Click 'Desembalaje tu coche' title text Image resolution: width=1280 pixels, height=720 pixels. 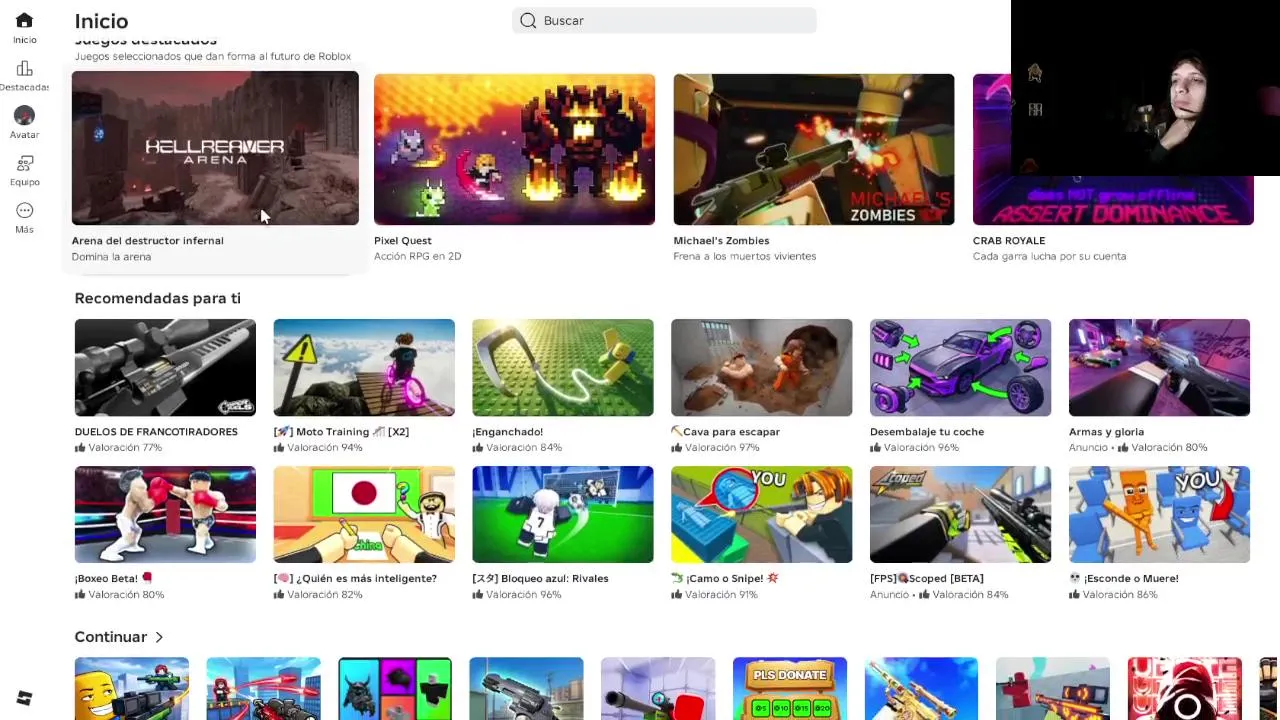click(x=927, y=431)
